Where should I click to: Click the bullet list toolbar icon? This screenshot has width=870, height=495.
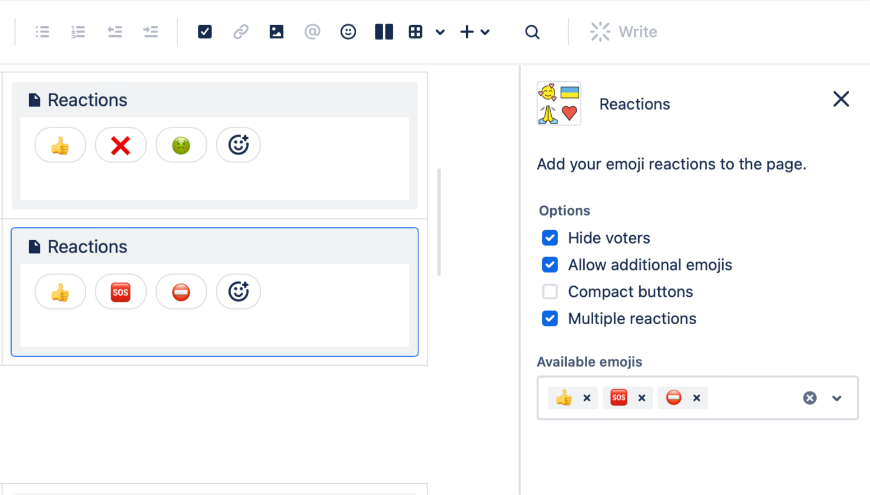(42, 32)
